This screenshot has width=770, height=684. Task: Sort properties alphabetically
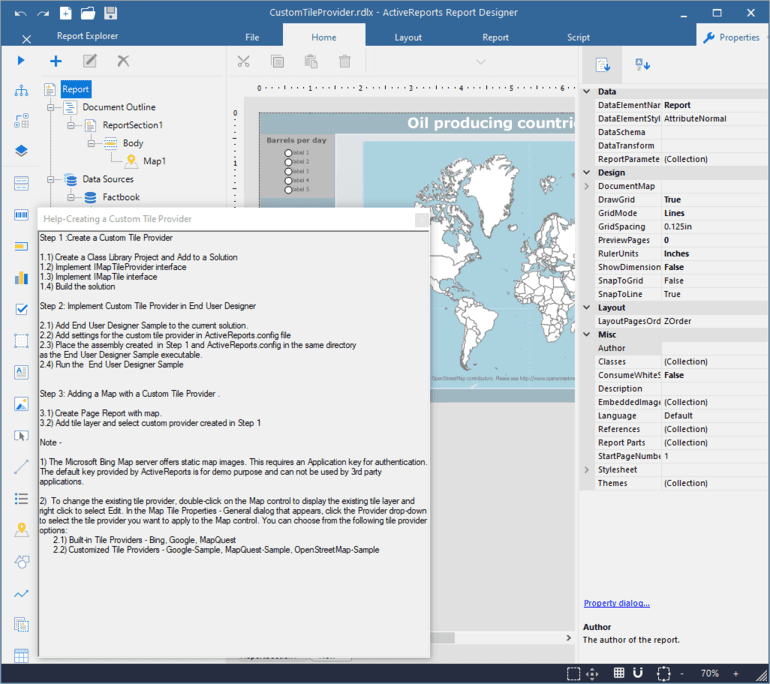tap(642, 65)
